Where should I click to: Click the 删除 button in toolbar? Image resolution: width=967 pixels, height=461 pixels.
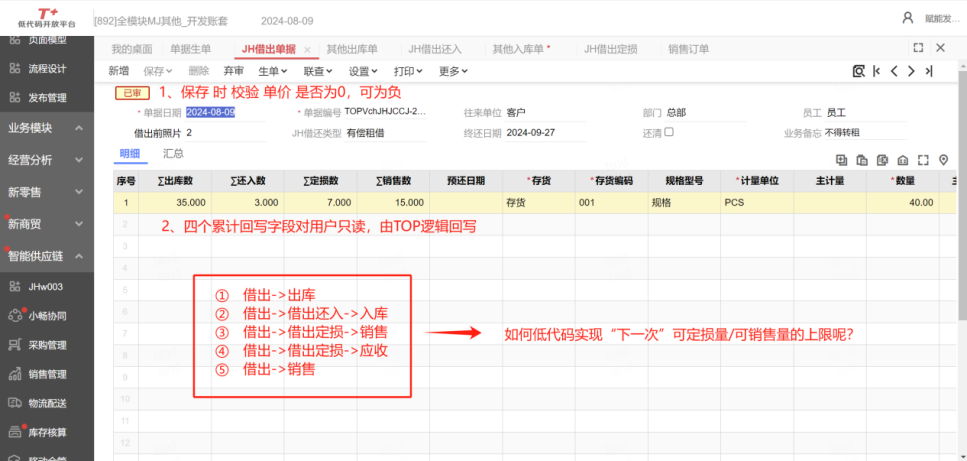(199, 71)
